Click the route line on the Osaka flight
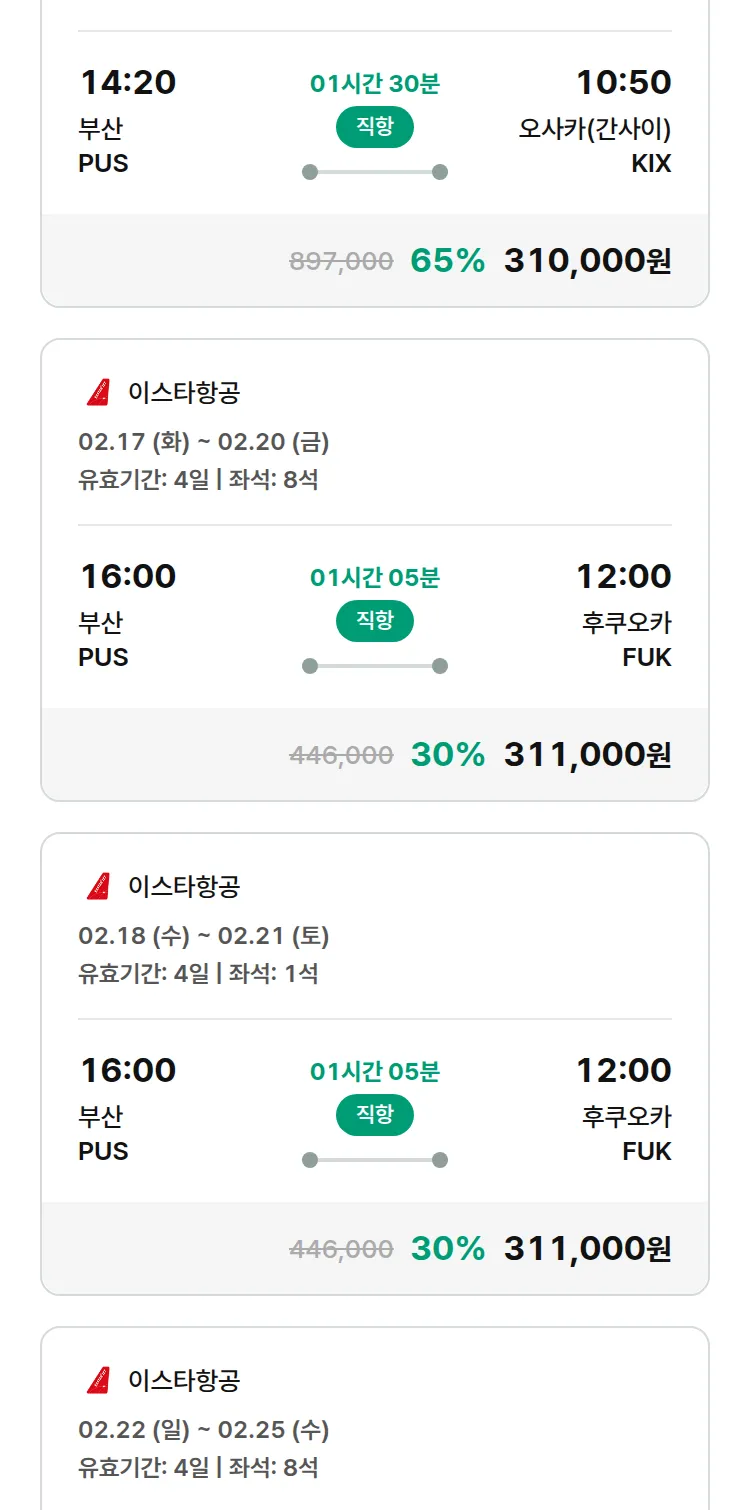The image size is (750, 1510). pyautogui.click(x=374, y=172)
